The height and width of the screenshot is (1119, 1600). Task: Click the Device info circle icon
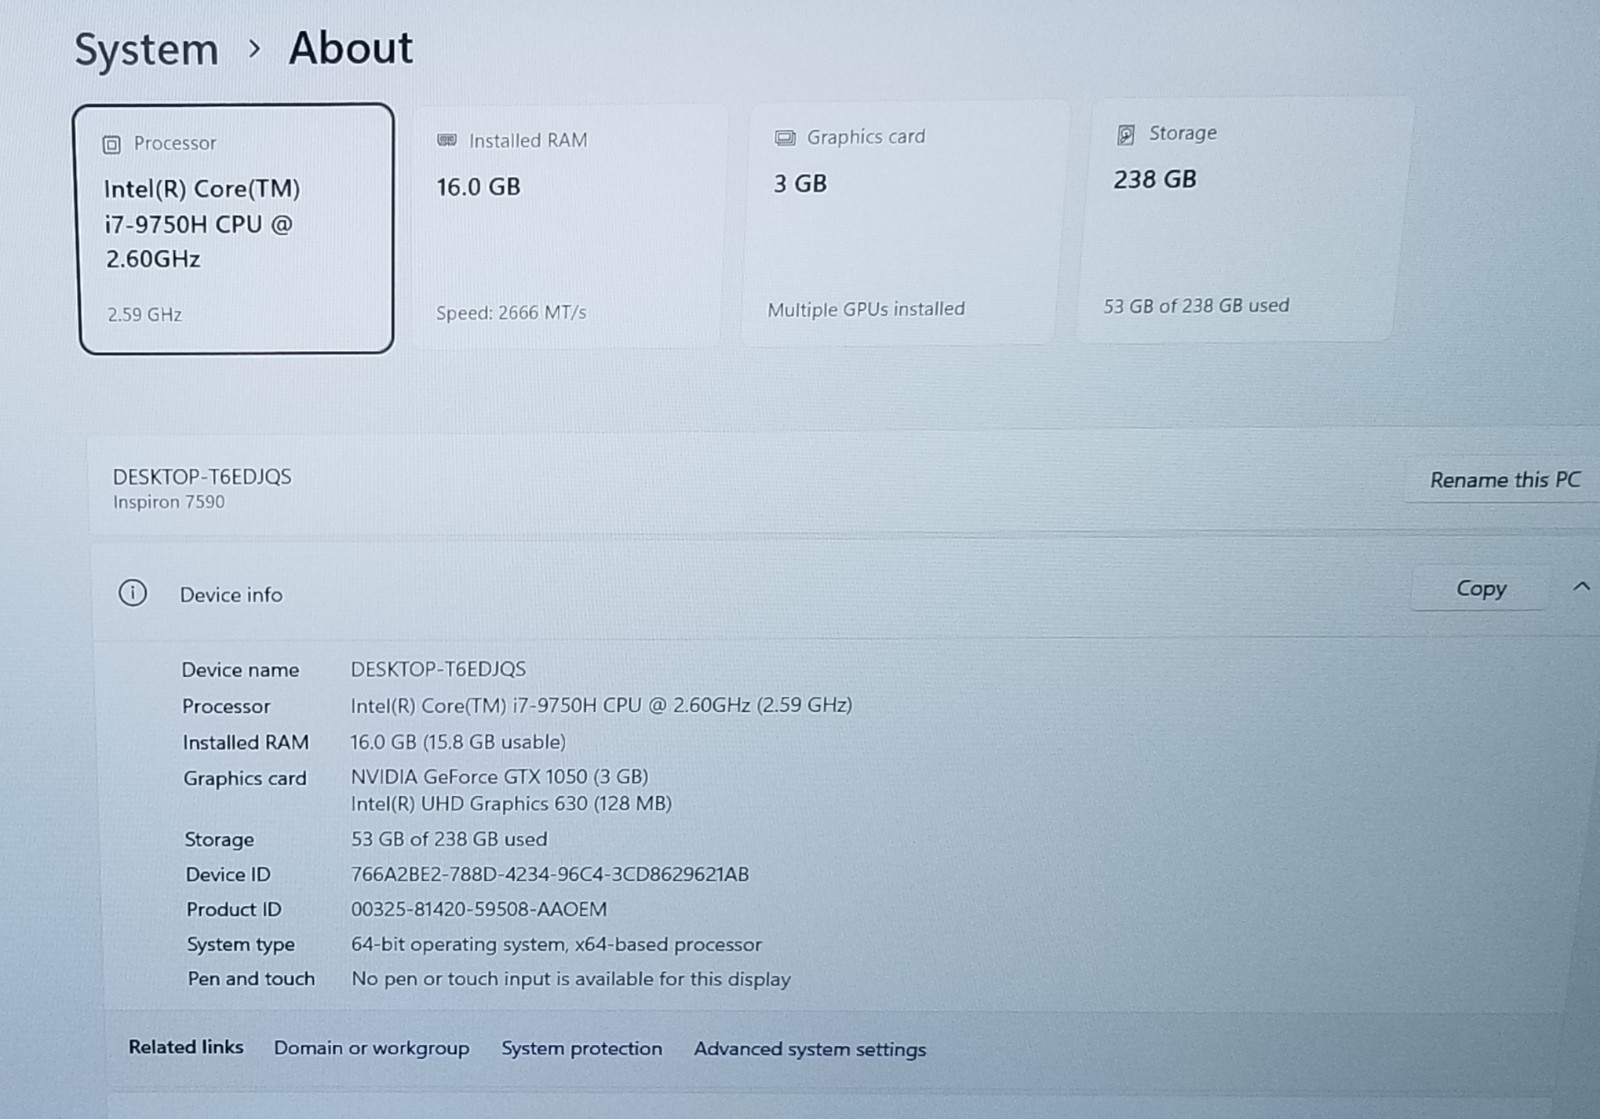[133, 593]
